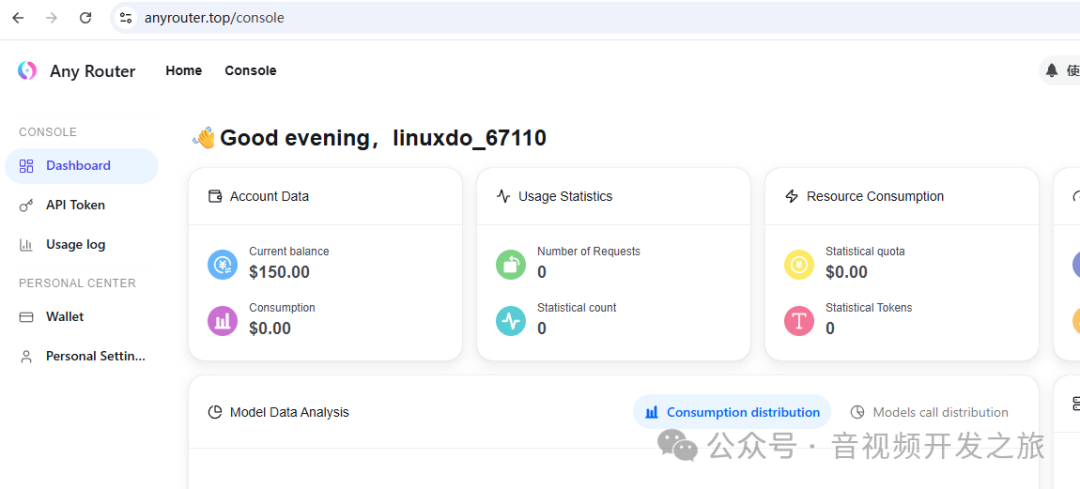Viewport: 1080px width, 489px height.
Task: Click the Resource Consumption card title
Action: point(875,196)
